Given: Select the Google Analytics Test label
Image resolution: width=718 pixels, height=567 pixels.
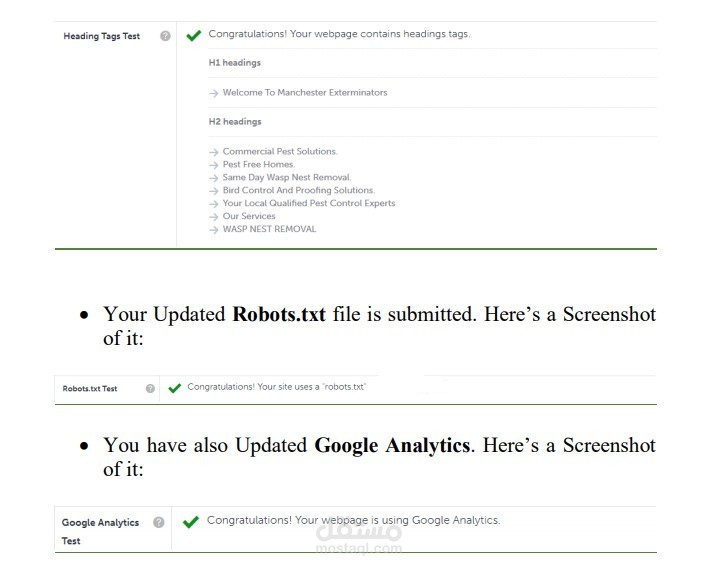Looking at the screenshot, I should 100,531.
